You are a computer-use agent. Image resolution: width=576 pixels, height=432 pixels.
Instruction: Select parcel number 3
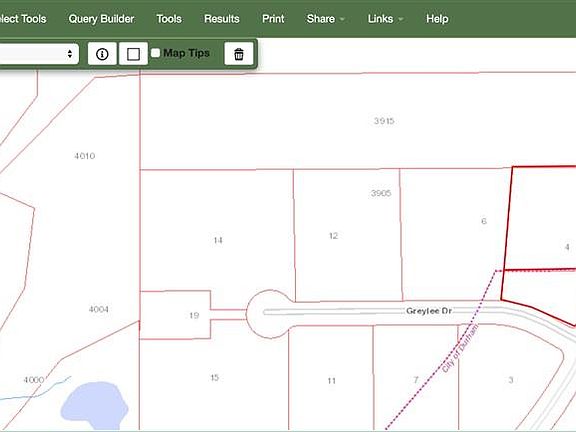(511, 380)
